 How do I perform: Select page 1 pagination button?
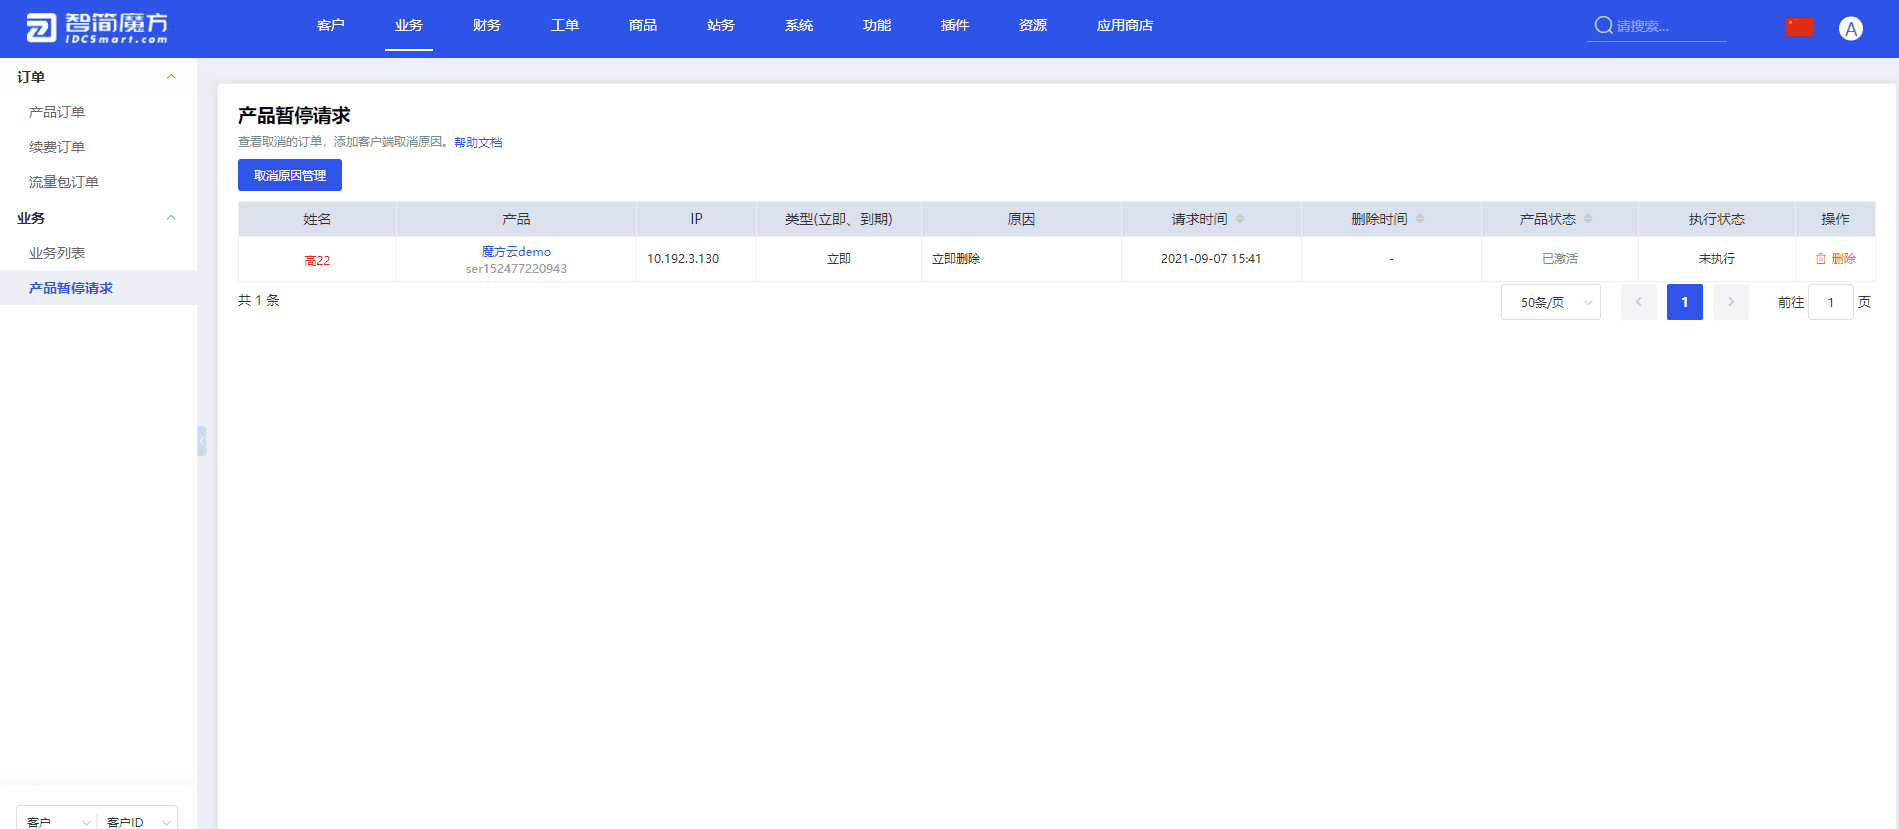[x=1685, y=302]
